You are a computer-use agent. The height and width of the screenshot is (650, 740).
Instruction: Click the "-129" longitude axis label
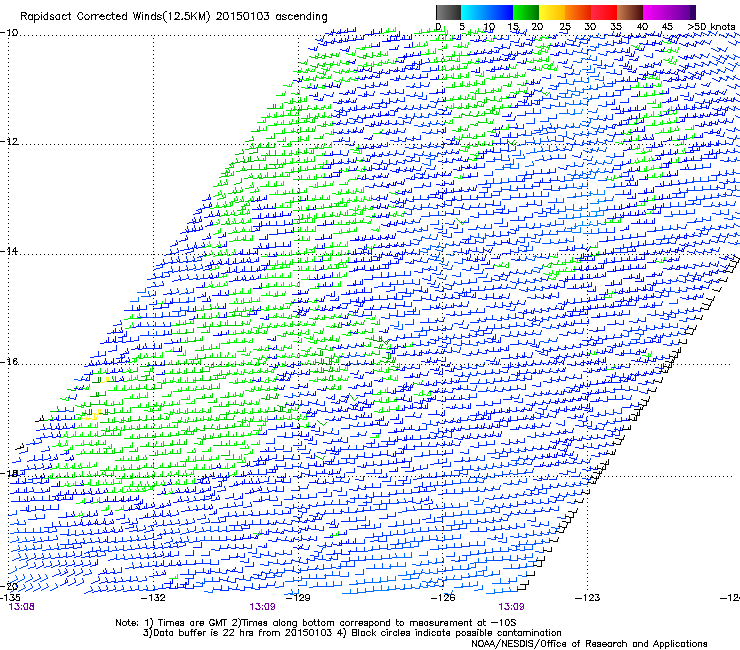pyautogui.click(x=298, y=598)
